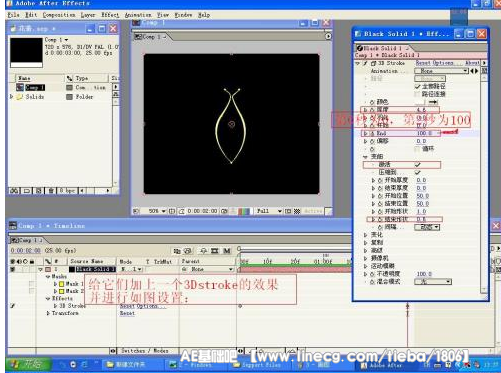Click the Comp window options arrow icon
The image size is (501, 373).
pos(328,36)
